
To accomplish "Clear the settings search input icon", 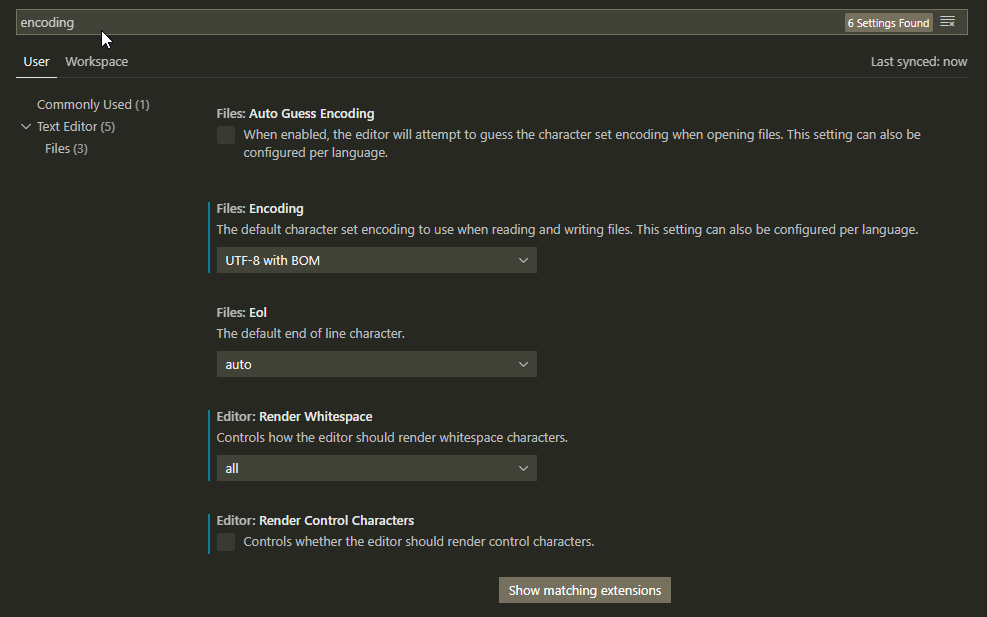I will (x=947, y=22).
